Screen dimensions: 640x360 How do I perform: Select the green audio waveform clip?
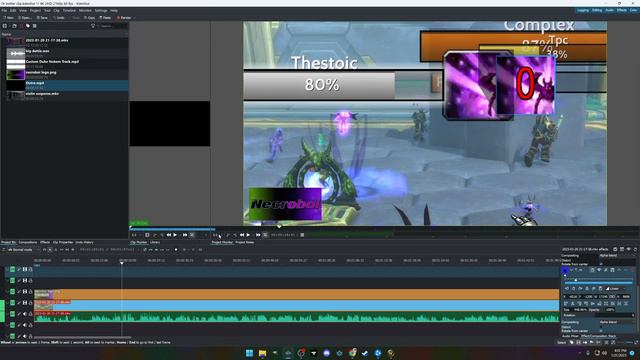click(296, 317)
